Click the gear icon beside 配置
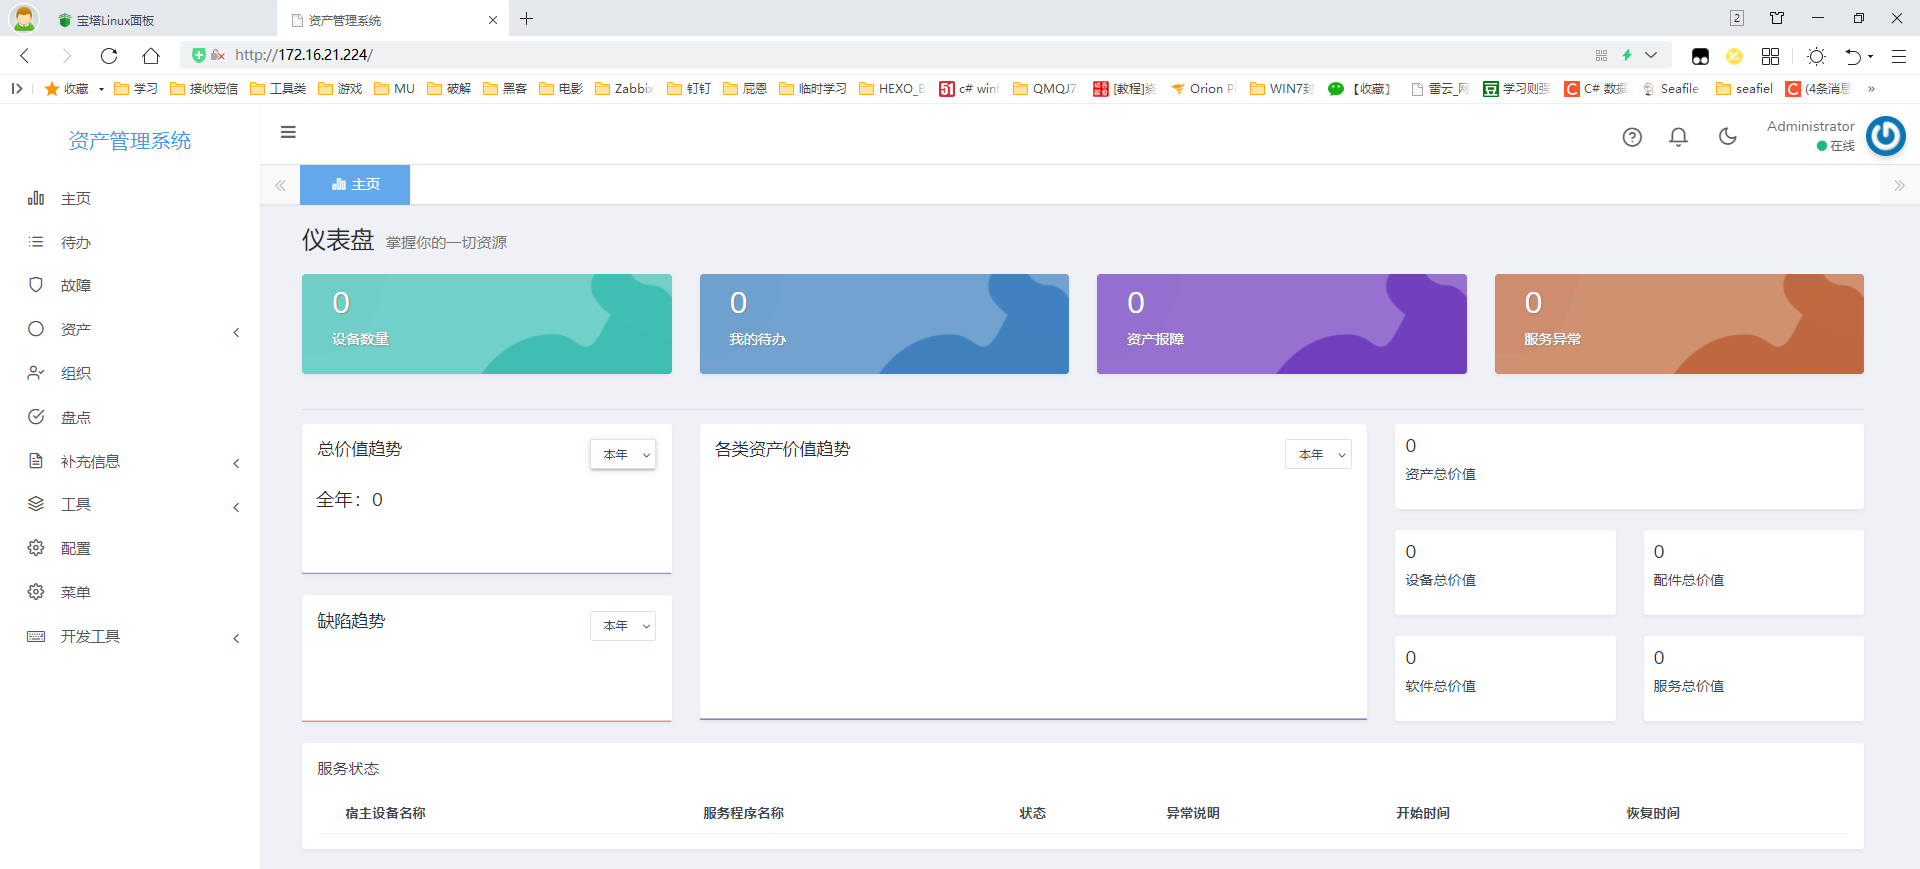Screen dimensions: 1920x869 [x=36, y=548]
